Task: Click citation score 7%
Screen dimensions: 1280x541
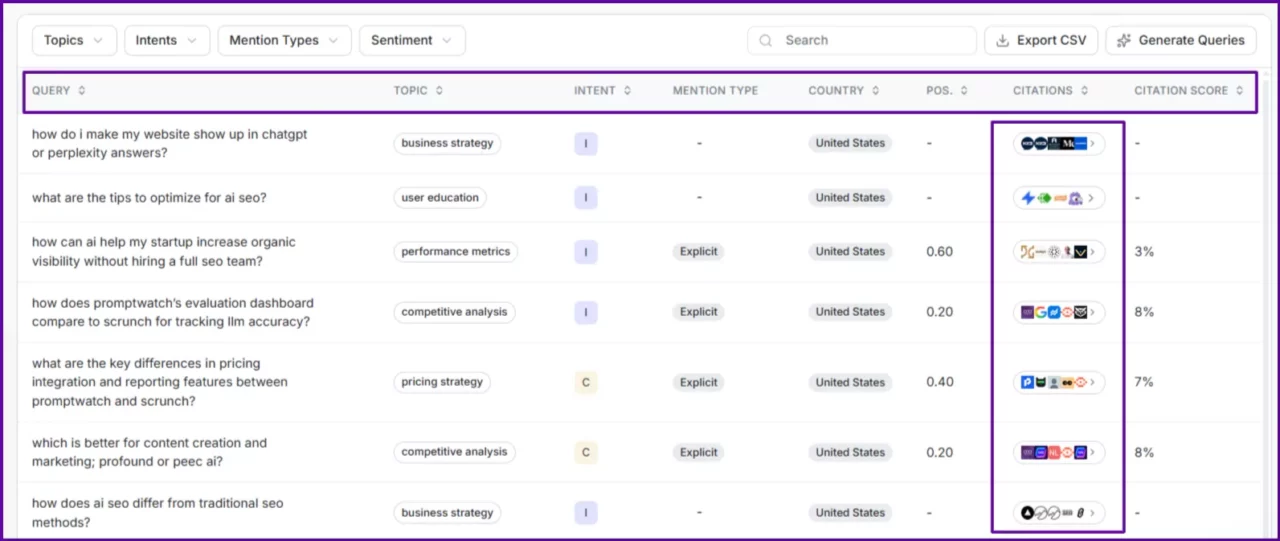Action: (x=1144, y=382)
